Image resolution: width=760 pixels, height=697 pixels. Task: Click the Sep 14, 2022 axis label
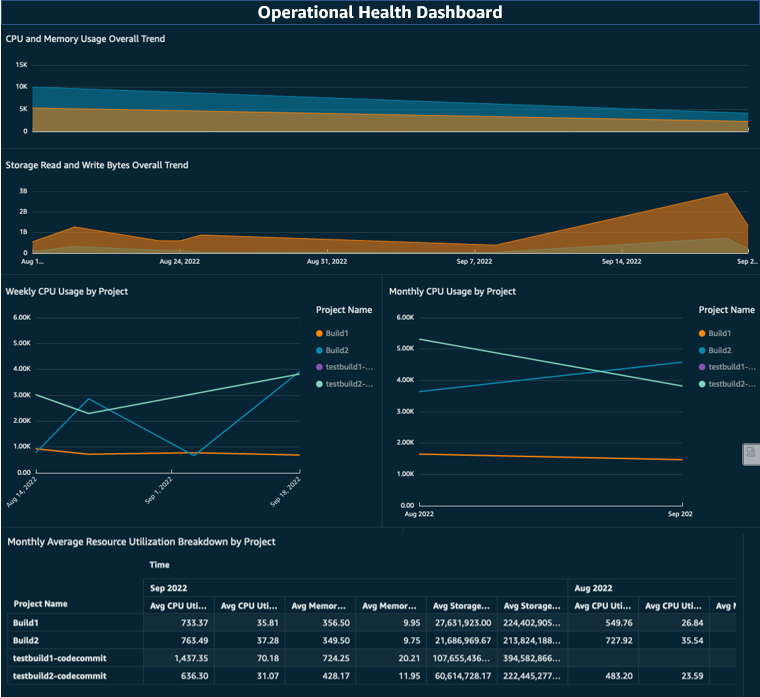click(x=622, y=262)
